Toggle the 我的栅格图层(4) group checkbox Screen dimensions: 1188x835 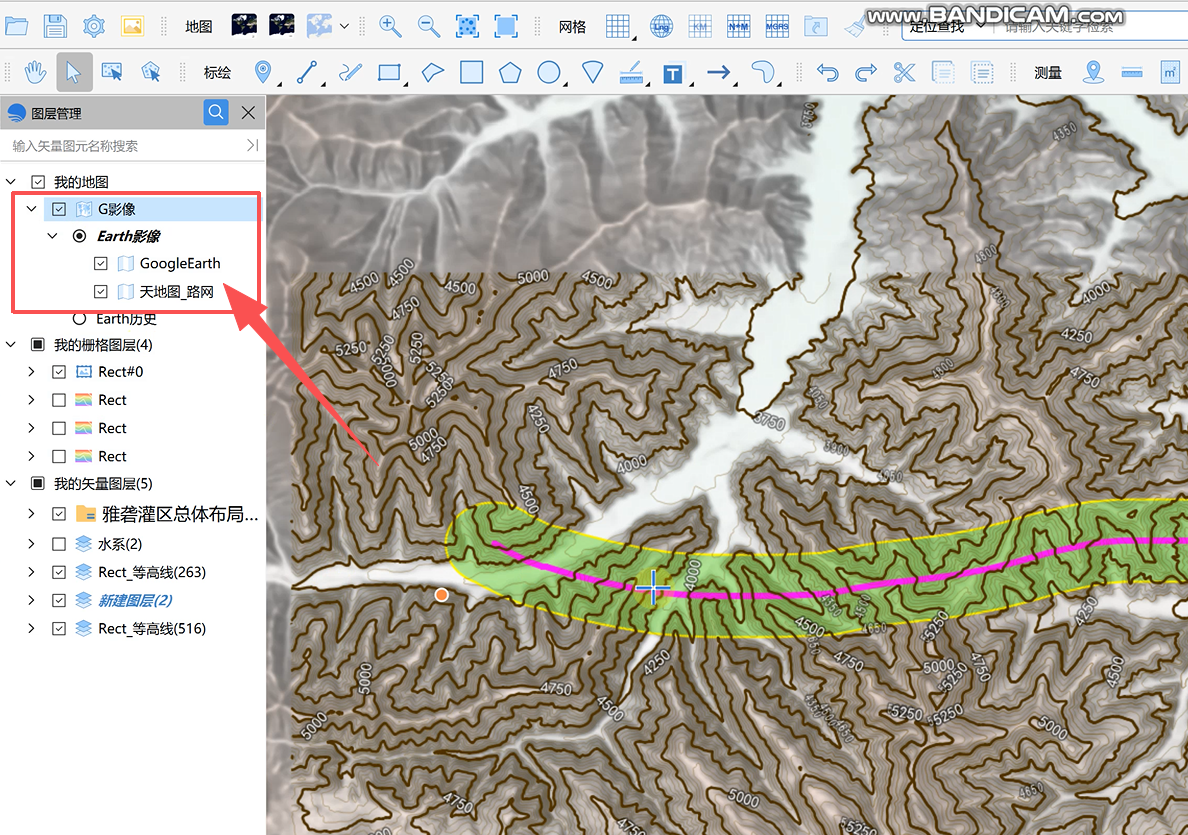(38, 345)
